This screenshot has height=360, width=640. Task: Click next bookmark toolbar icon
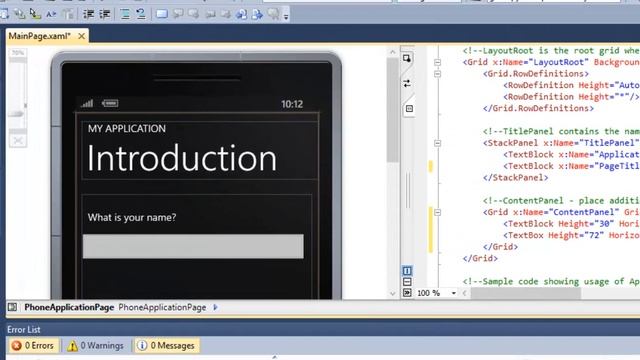coord(193,14)
